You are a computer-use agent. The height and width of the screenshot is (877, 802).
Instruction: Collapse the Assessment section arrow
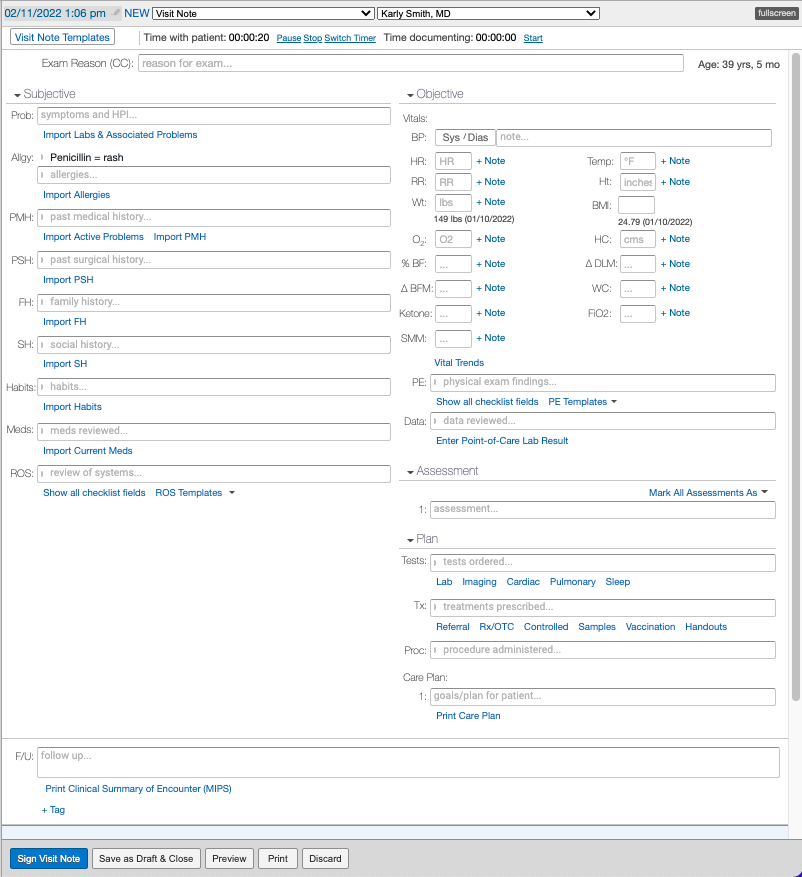(x=411, y=472)
